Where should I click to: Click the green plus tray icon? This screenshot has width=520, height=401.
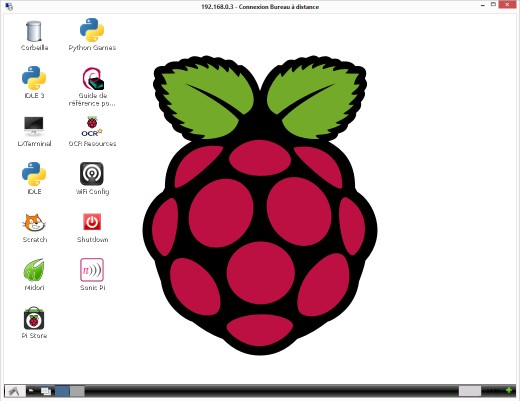(x=509, y=390)
